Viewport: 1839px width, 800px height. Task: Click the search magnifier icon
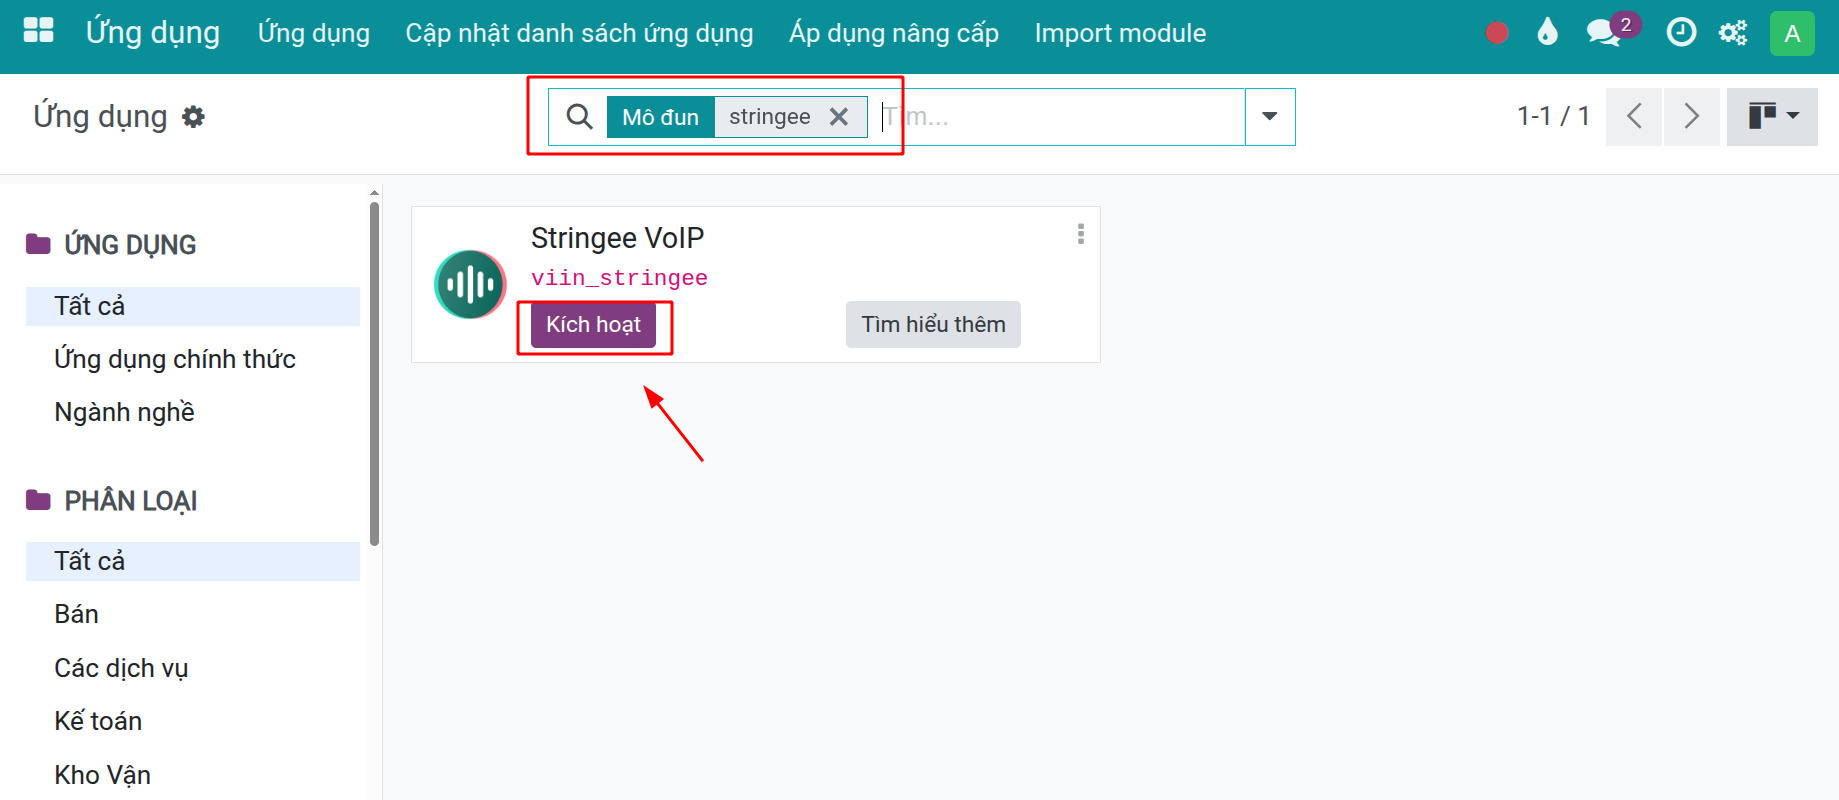[x=579, y=117]
